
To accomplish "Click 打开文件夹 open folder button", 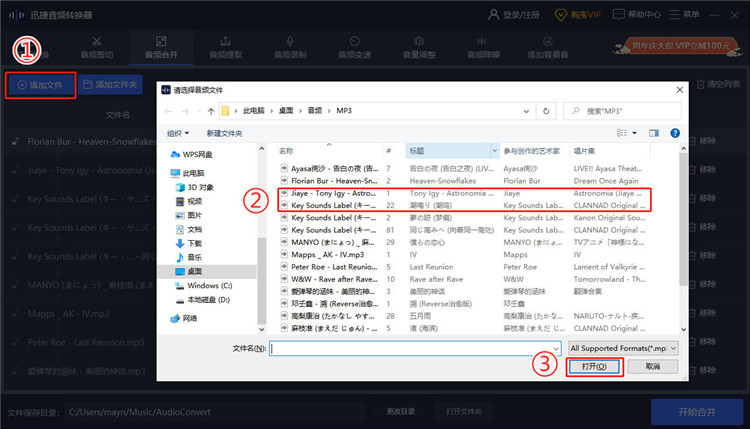I will (x=463, y=411).
